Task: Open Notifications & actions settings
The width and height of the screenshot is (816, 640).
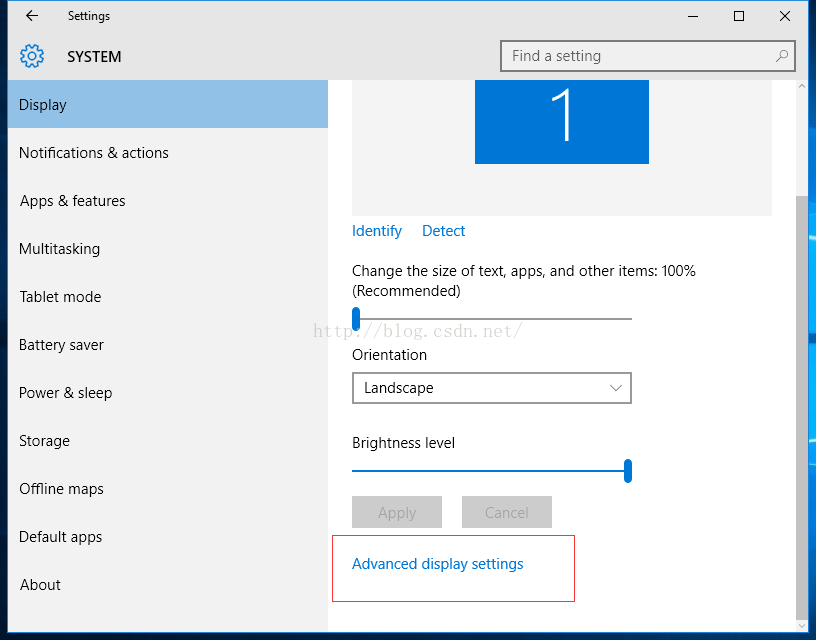Action: point(168,152)
